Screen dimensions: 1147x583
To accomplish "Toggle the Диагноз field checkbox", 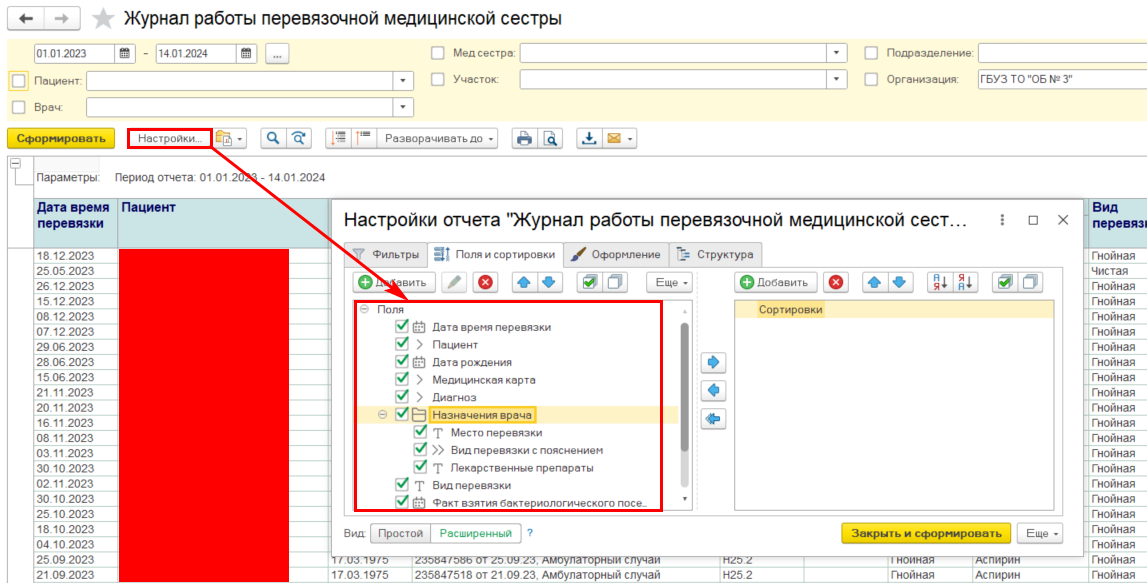I will pos(402,397).
